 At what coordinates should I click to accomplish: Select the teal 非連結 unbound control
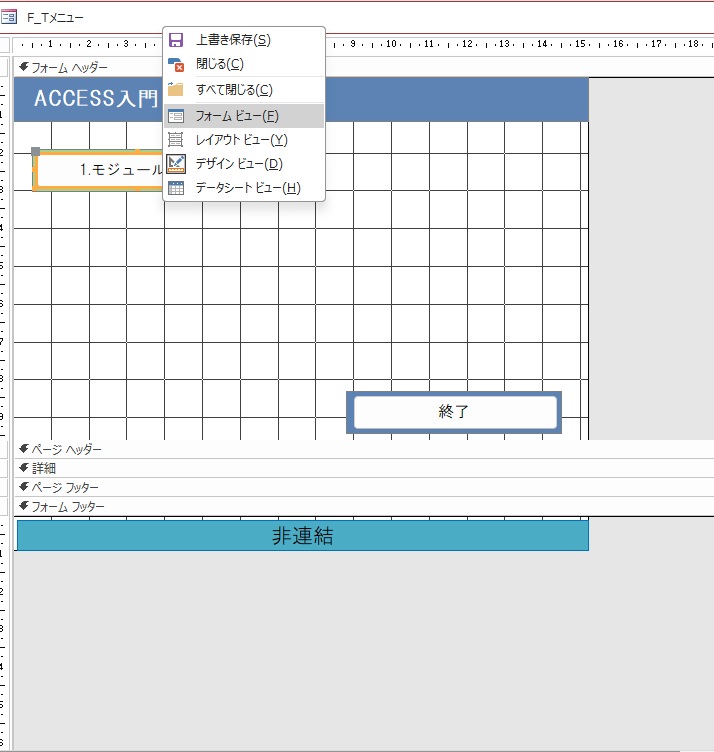pyautogui.click(x=302, y=536)
